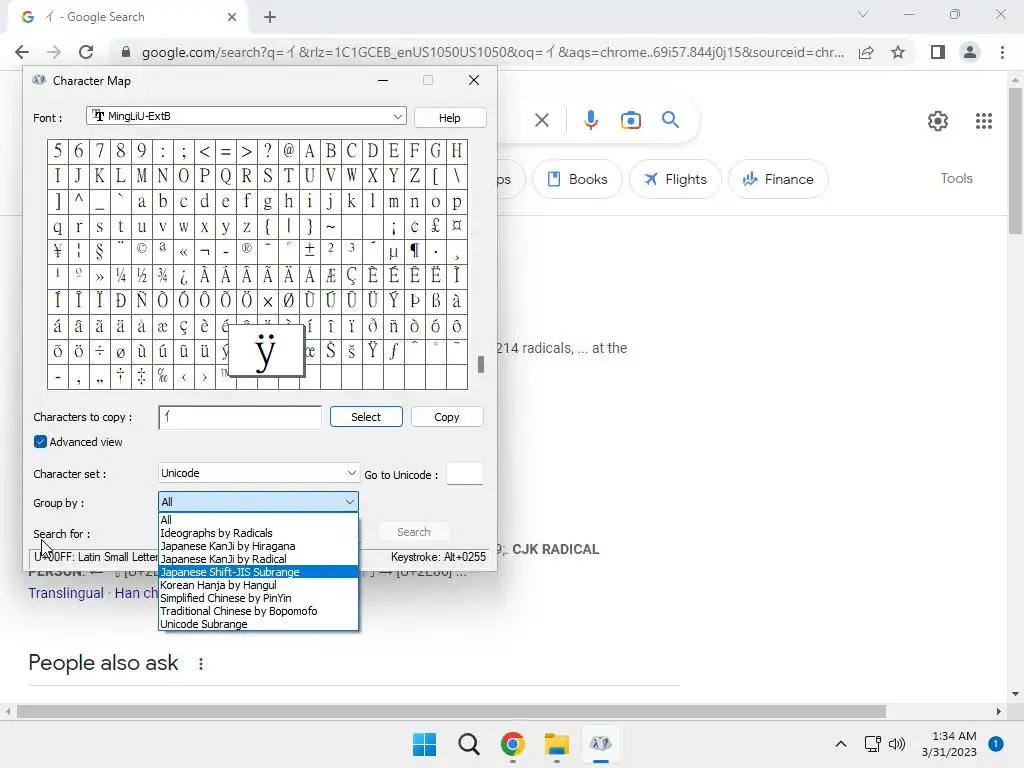
Task: Choose Japanese Kanji by Radical option
Action: pos(258,559)
